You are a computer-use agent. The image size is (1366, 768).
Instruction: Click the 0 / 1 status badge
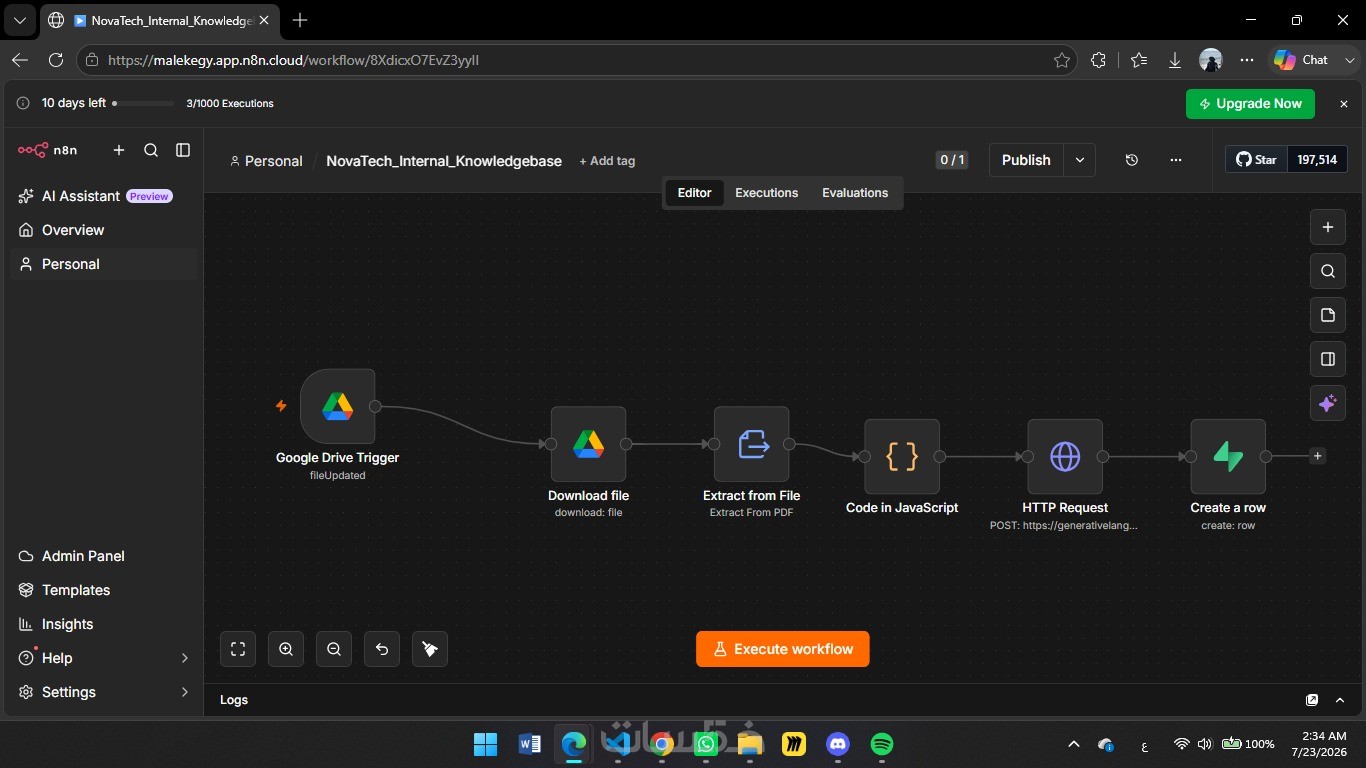[x=952, y=160]
